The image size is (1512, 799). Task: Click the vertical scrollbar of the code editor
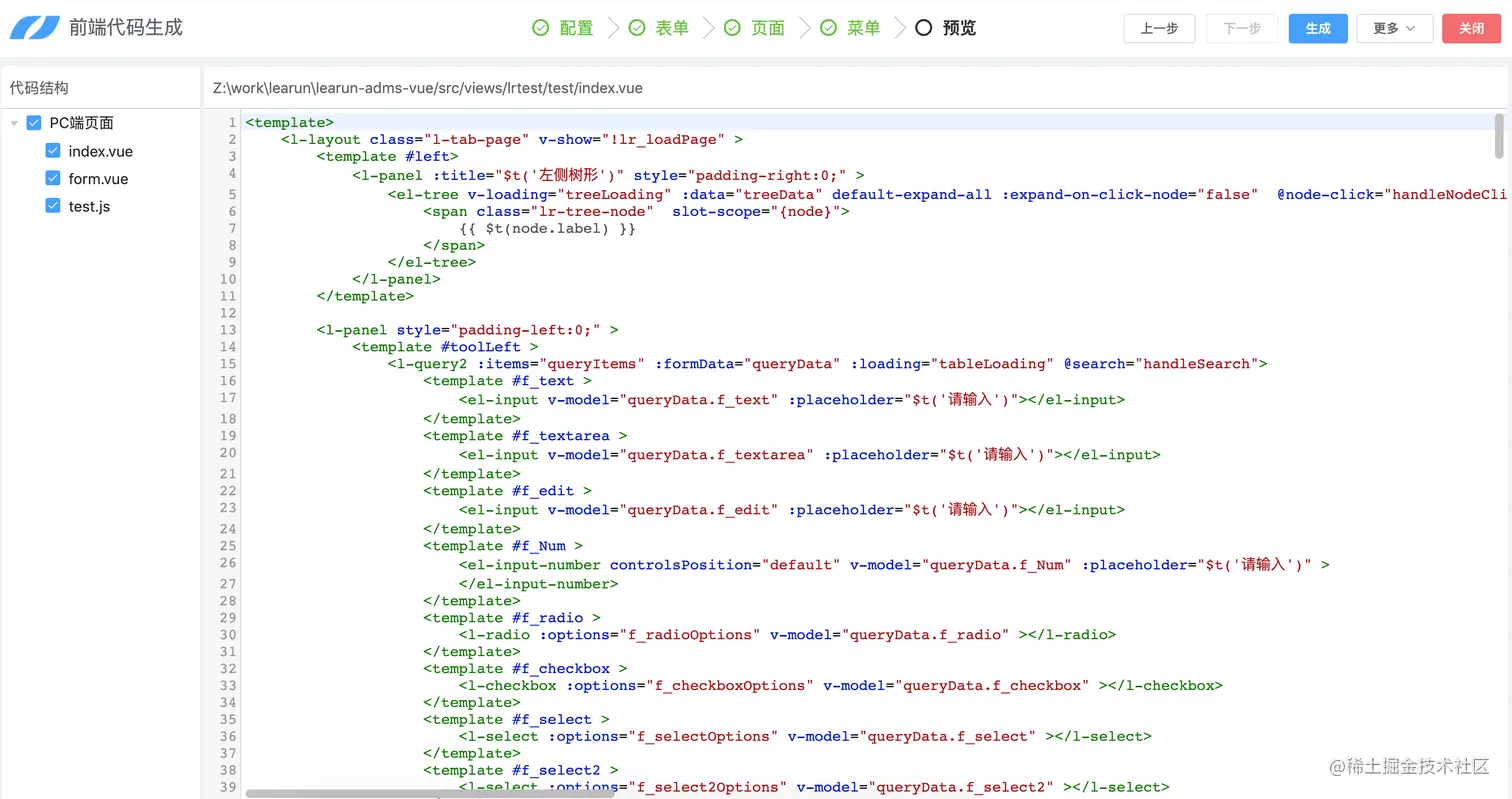point(1498,136)
